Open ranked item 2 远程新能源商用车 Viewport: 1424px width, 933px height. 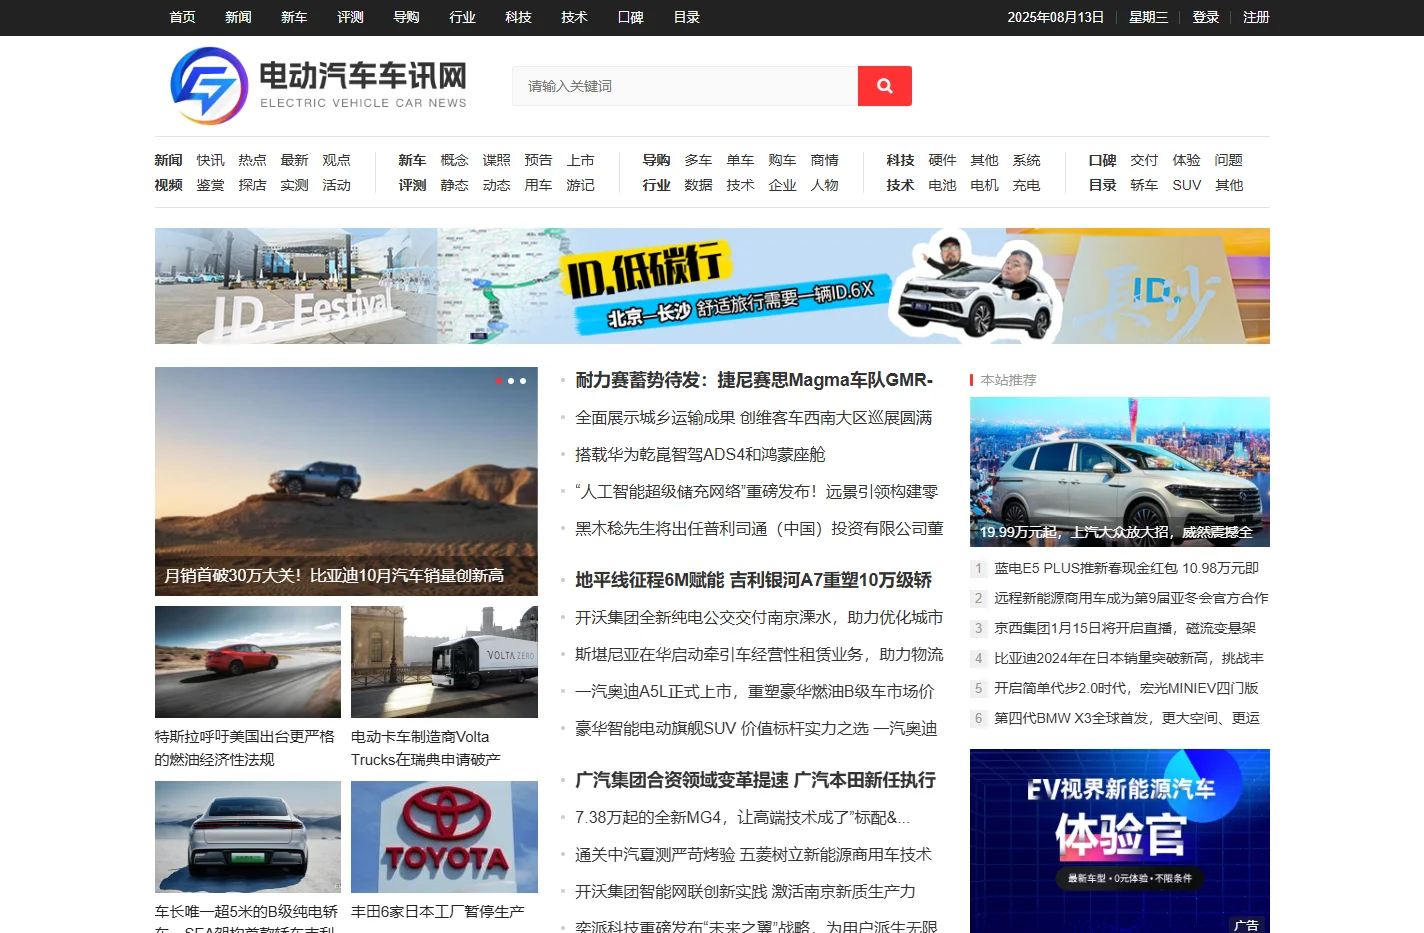[1131, 598]
